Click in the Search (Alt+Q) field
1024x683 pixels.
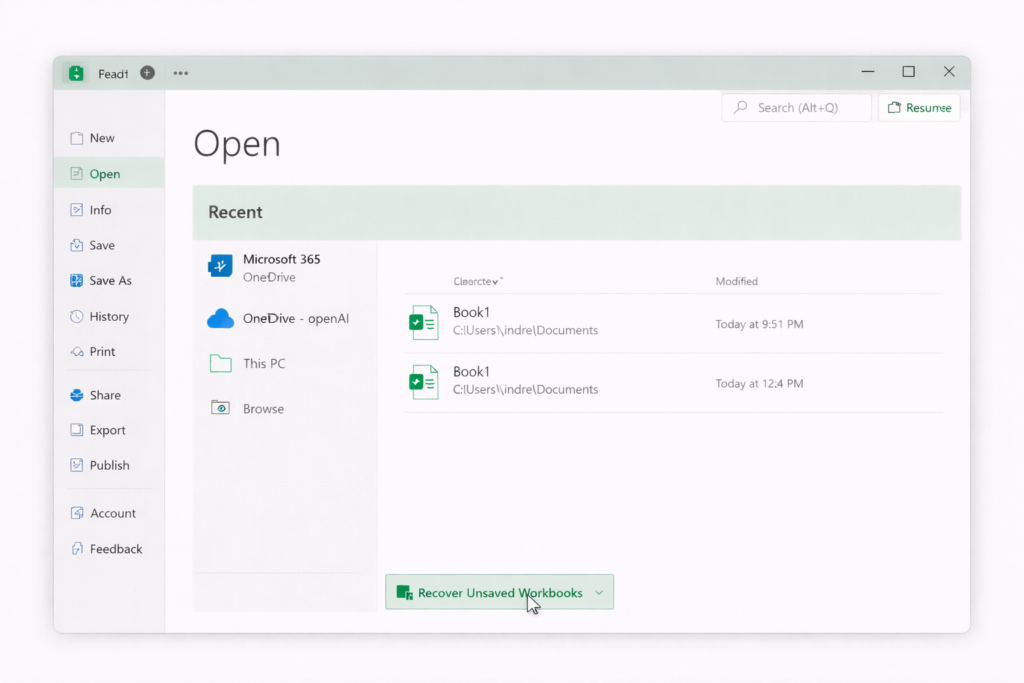tap(797, 108)
